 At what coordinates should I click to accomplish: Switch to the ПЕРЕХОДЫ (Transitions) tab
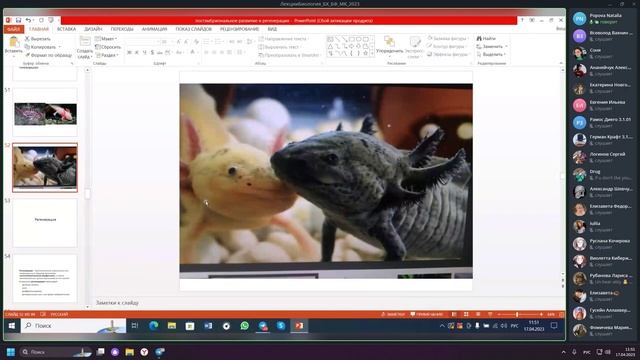122,29
